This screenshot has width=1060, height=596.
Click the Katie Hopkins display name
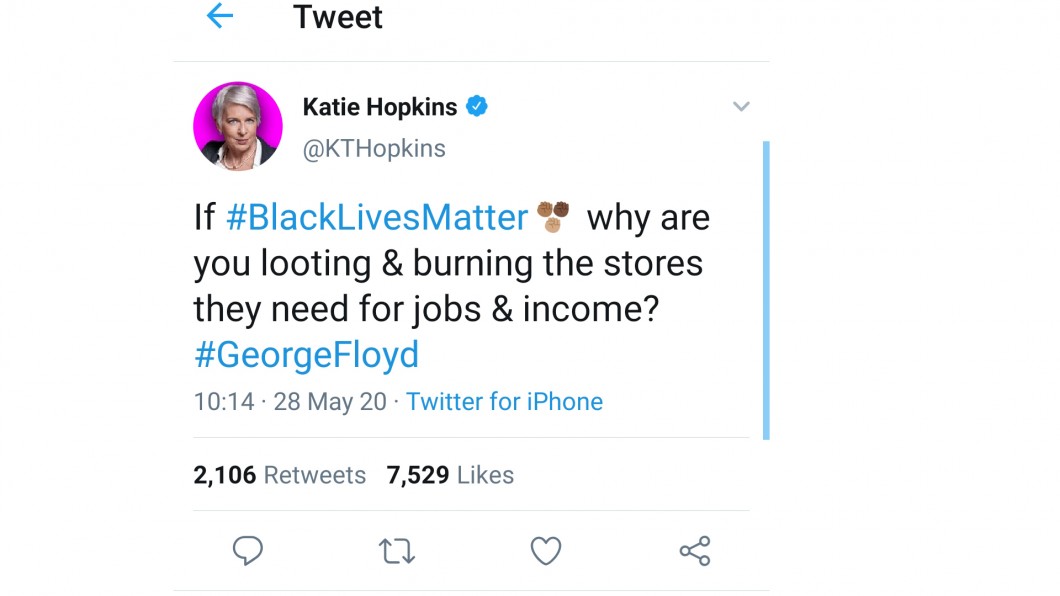tap(380, 107)
